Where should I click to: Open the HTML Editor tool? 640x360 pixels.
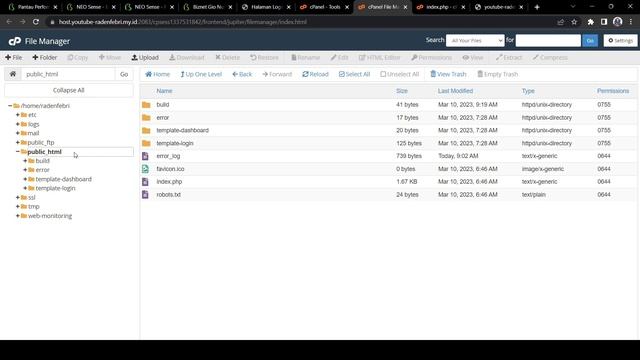(380, 58)
